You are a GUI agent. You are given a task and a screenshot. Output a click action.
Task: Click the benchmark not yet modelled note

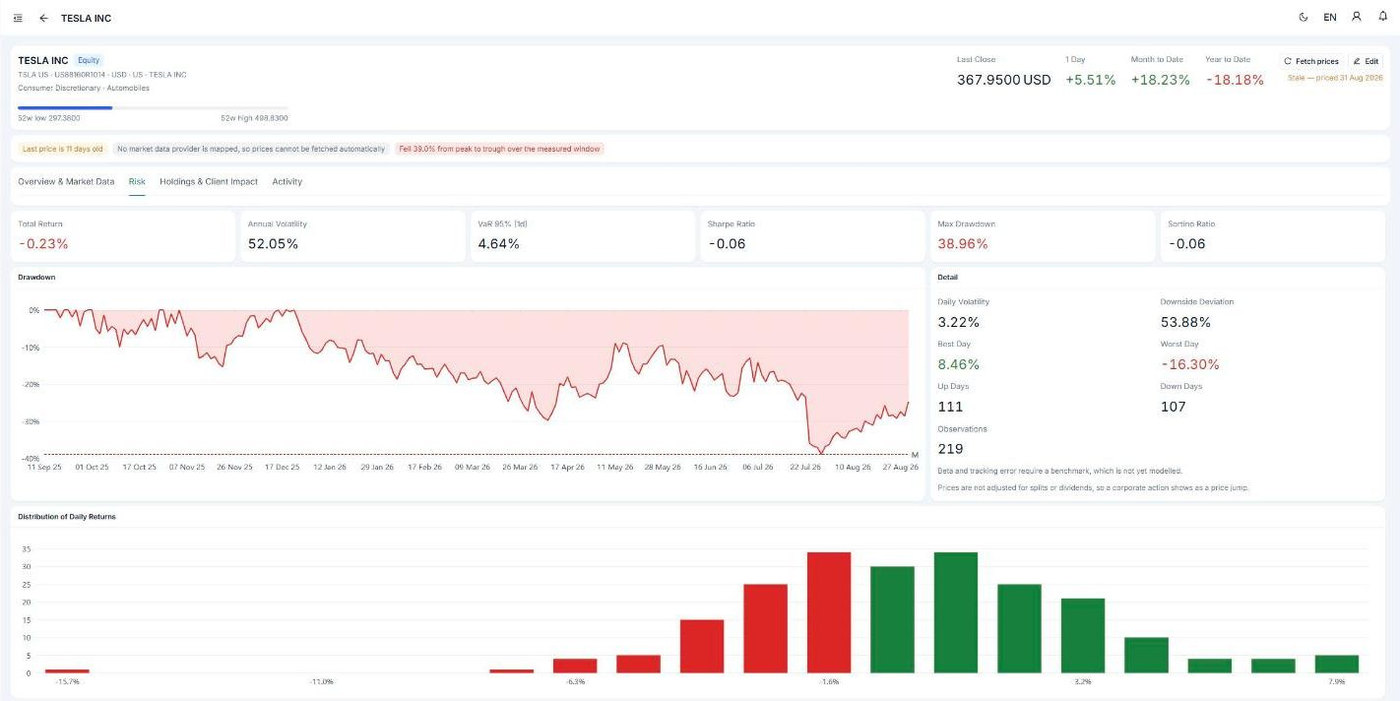tap(1060, 470)
